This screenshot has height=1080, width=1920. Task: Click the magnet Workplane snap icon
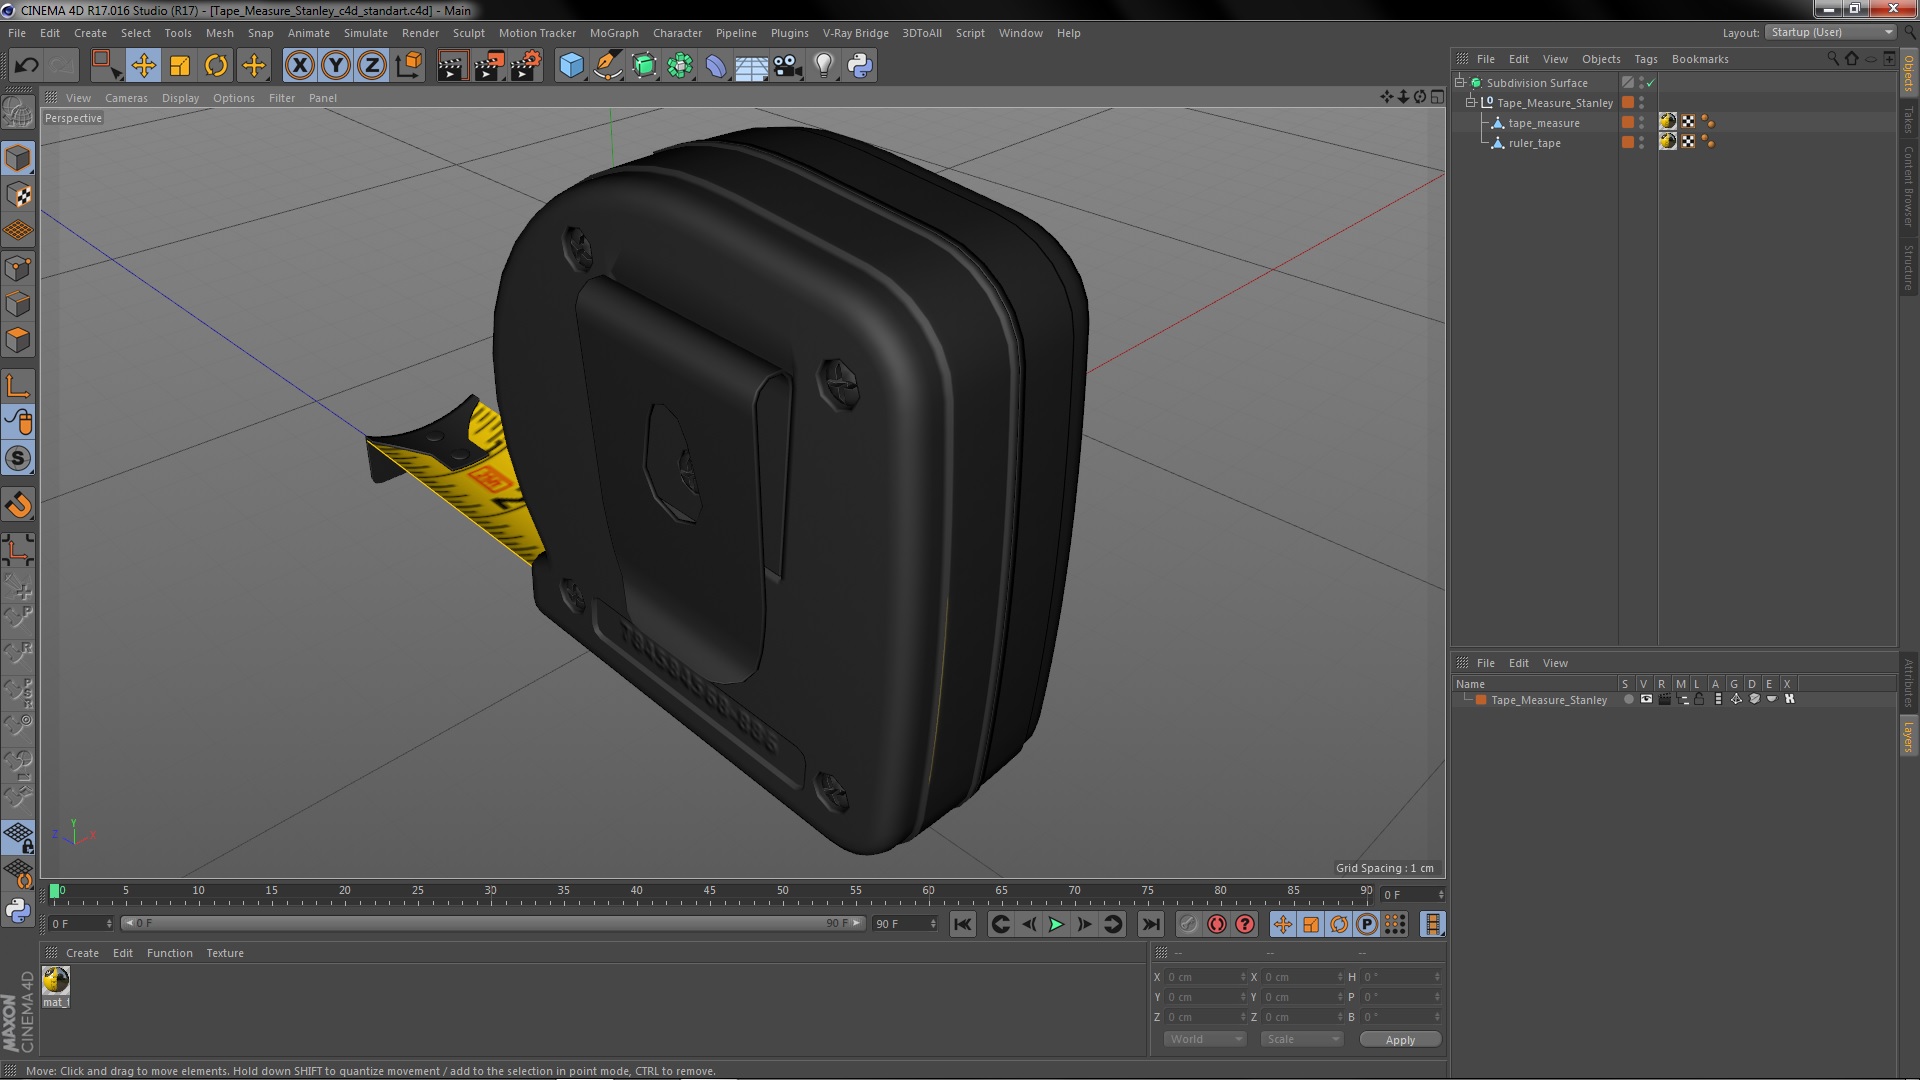(x=18, y=505)
